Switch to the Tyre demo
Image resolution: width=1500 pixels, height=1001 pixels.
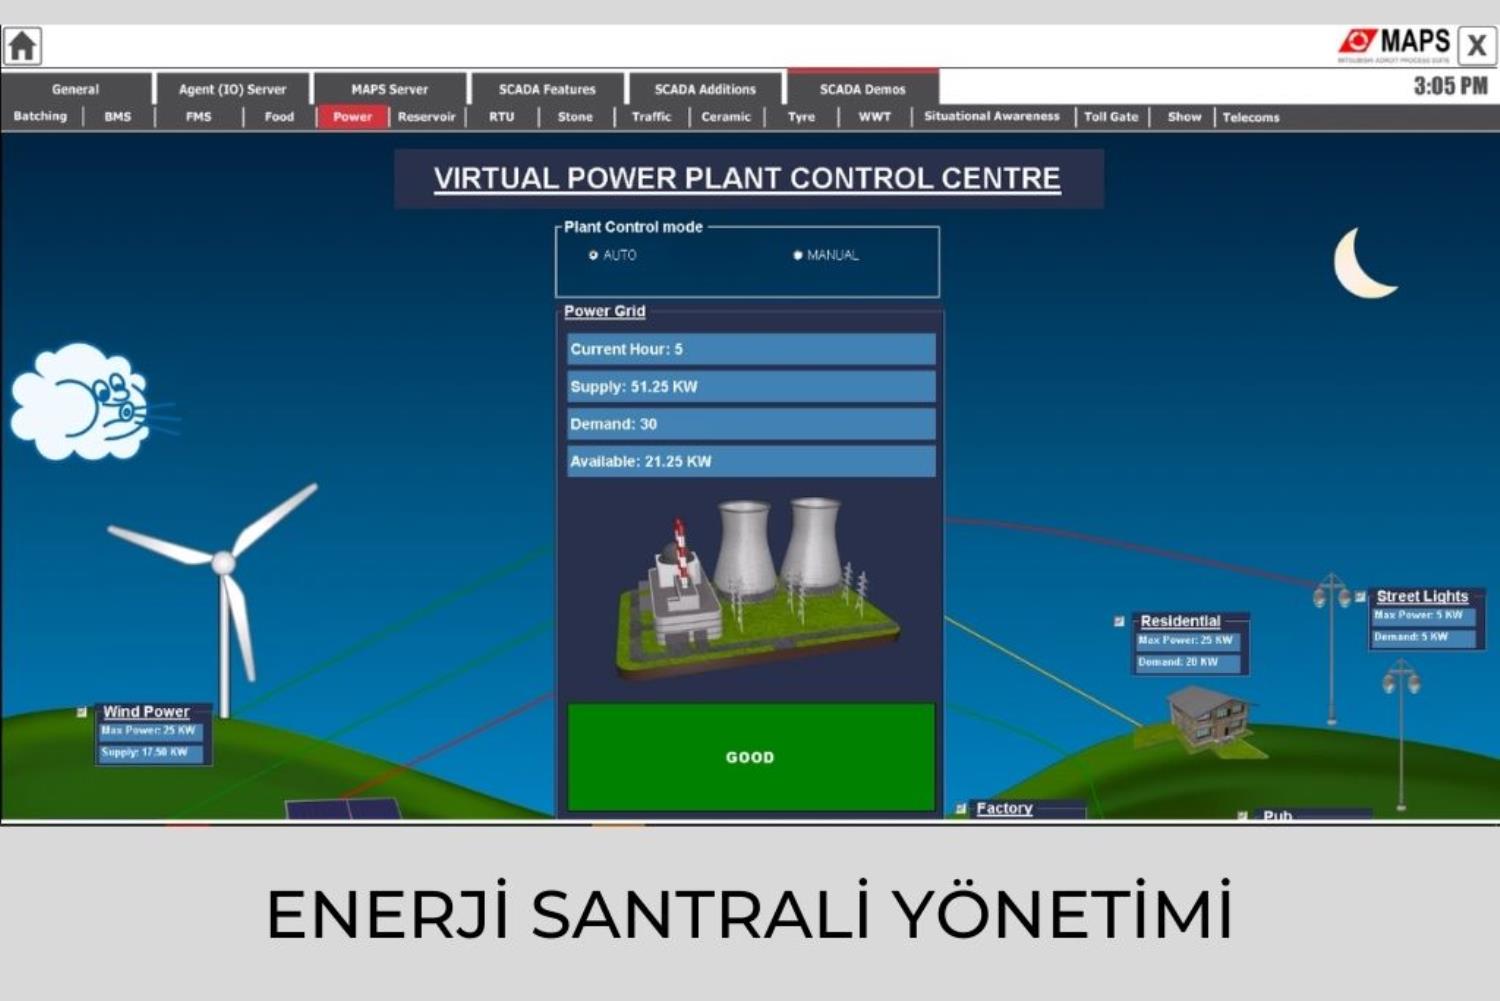click(x=801, y=116)
